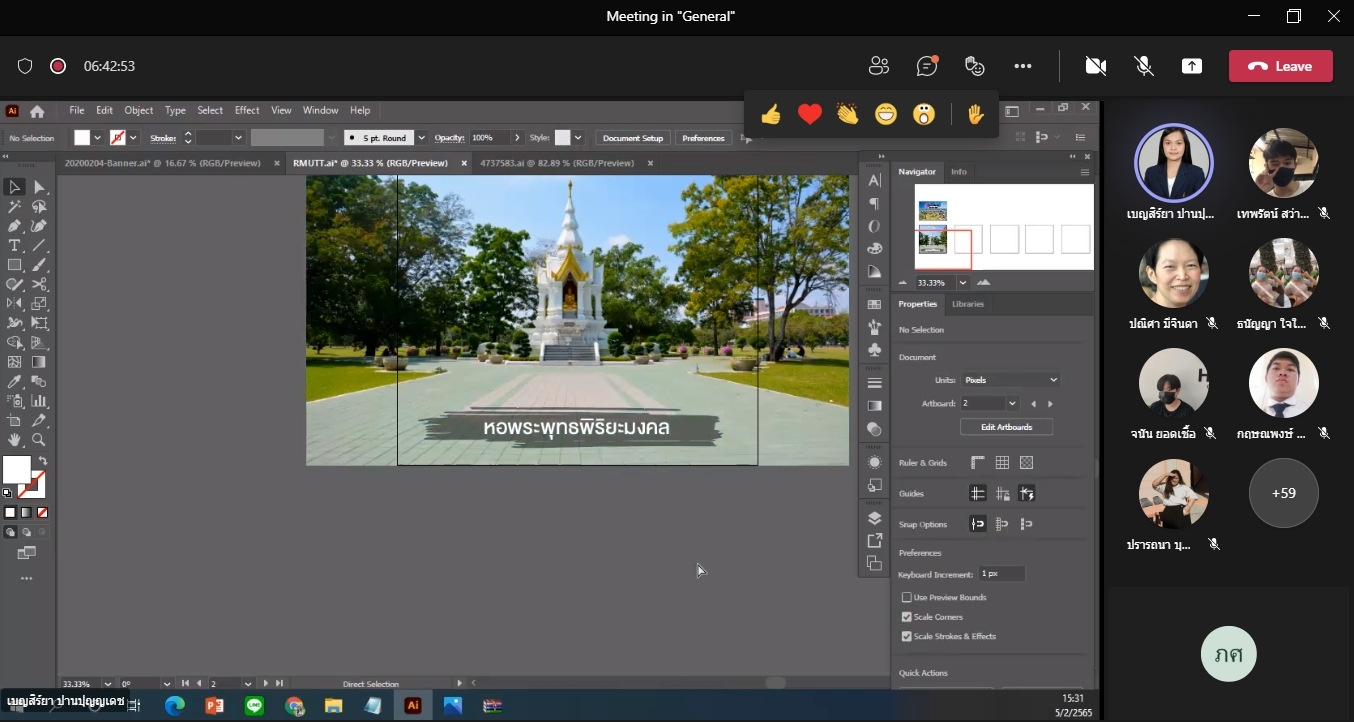Unmute microphone in Teams

(x=1144, y=66)
